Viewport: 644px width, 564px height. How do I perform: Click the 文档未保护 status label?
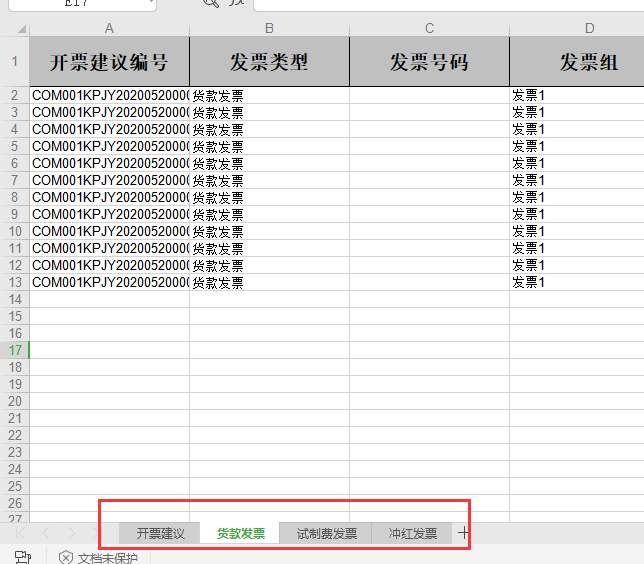click(x=108, y=557)
